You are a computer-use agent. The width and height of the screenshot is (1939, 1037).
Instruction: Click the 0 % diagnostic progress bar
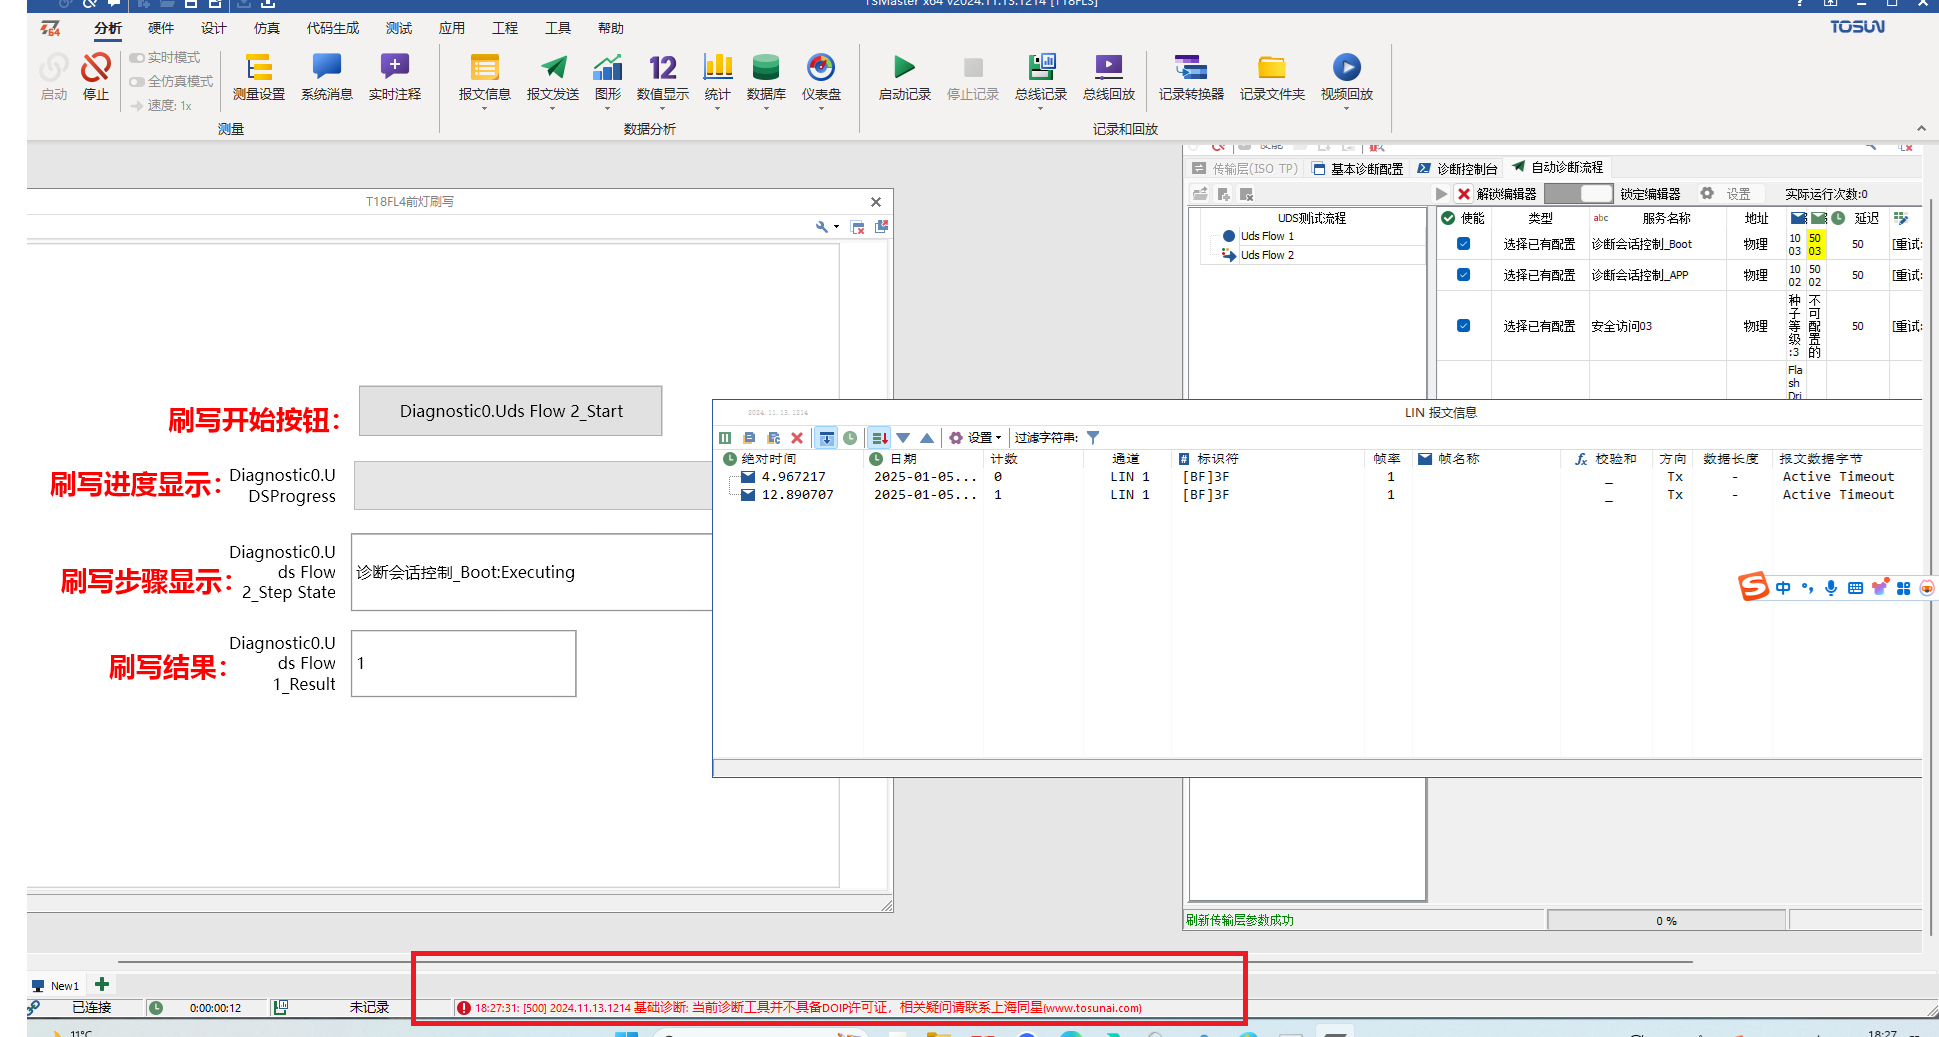coord(1666,920)
